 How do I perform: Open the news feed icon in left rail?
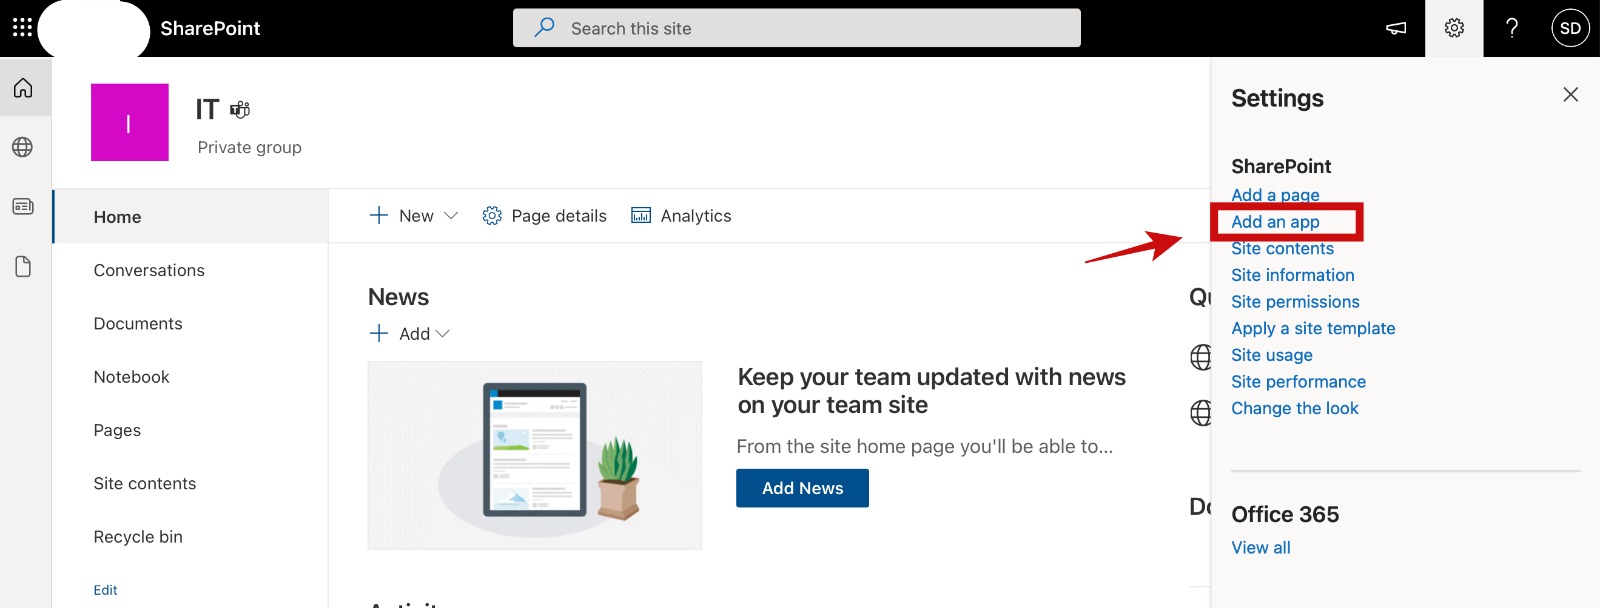[x=23, y=206]
